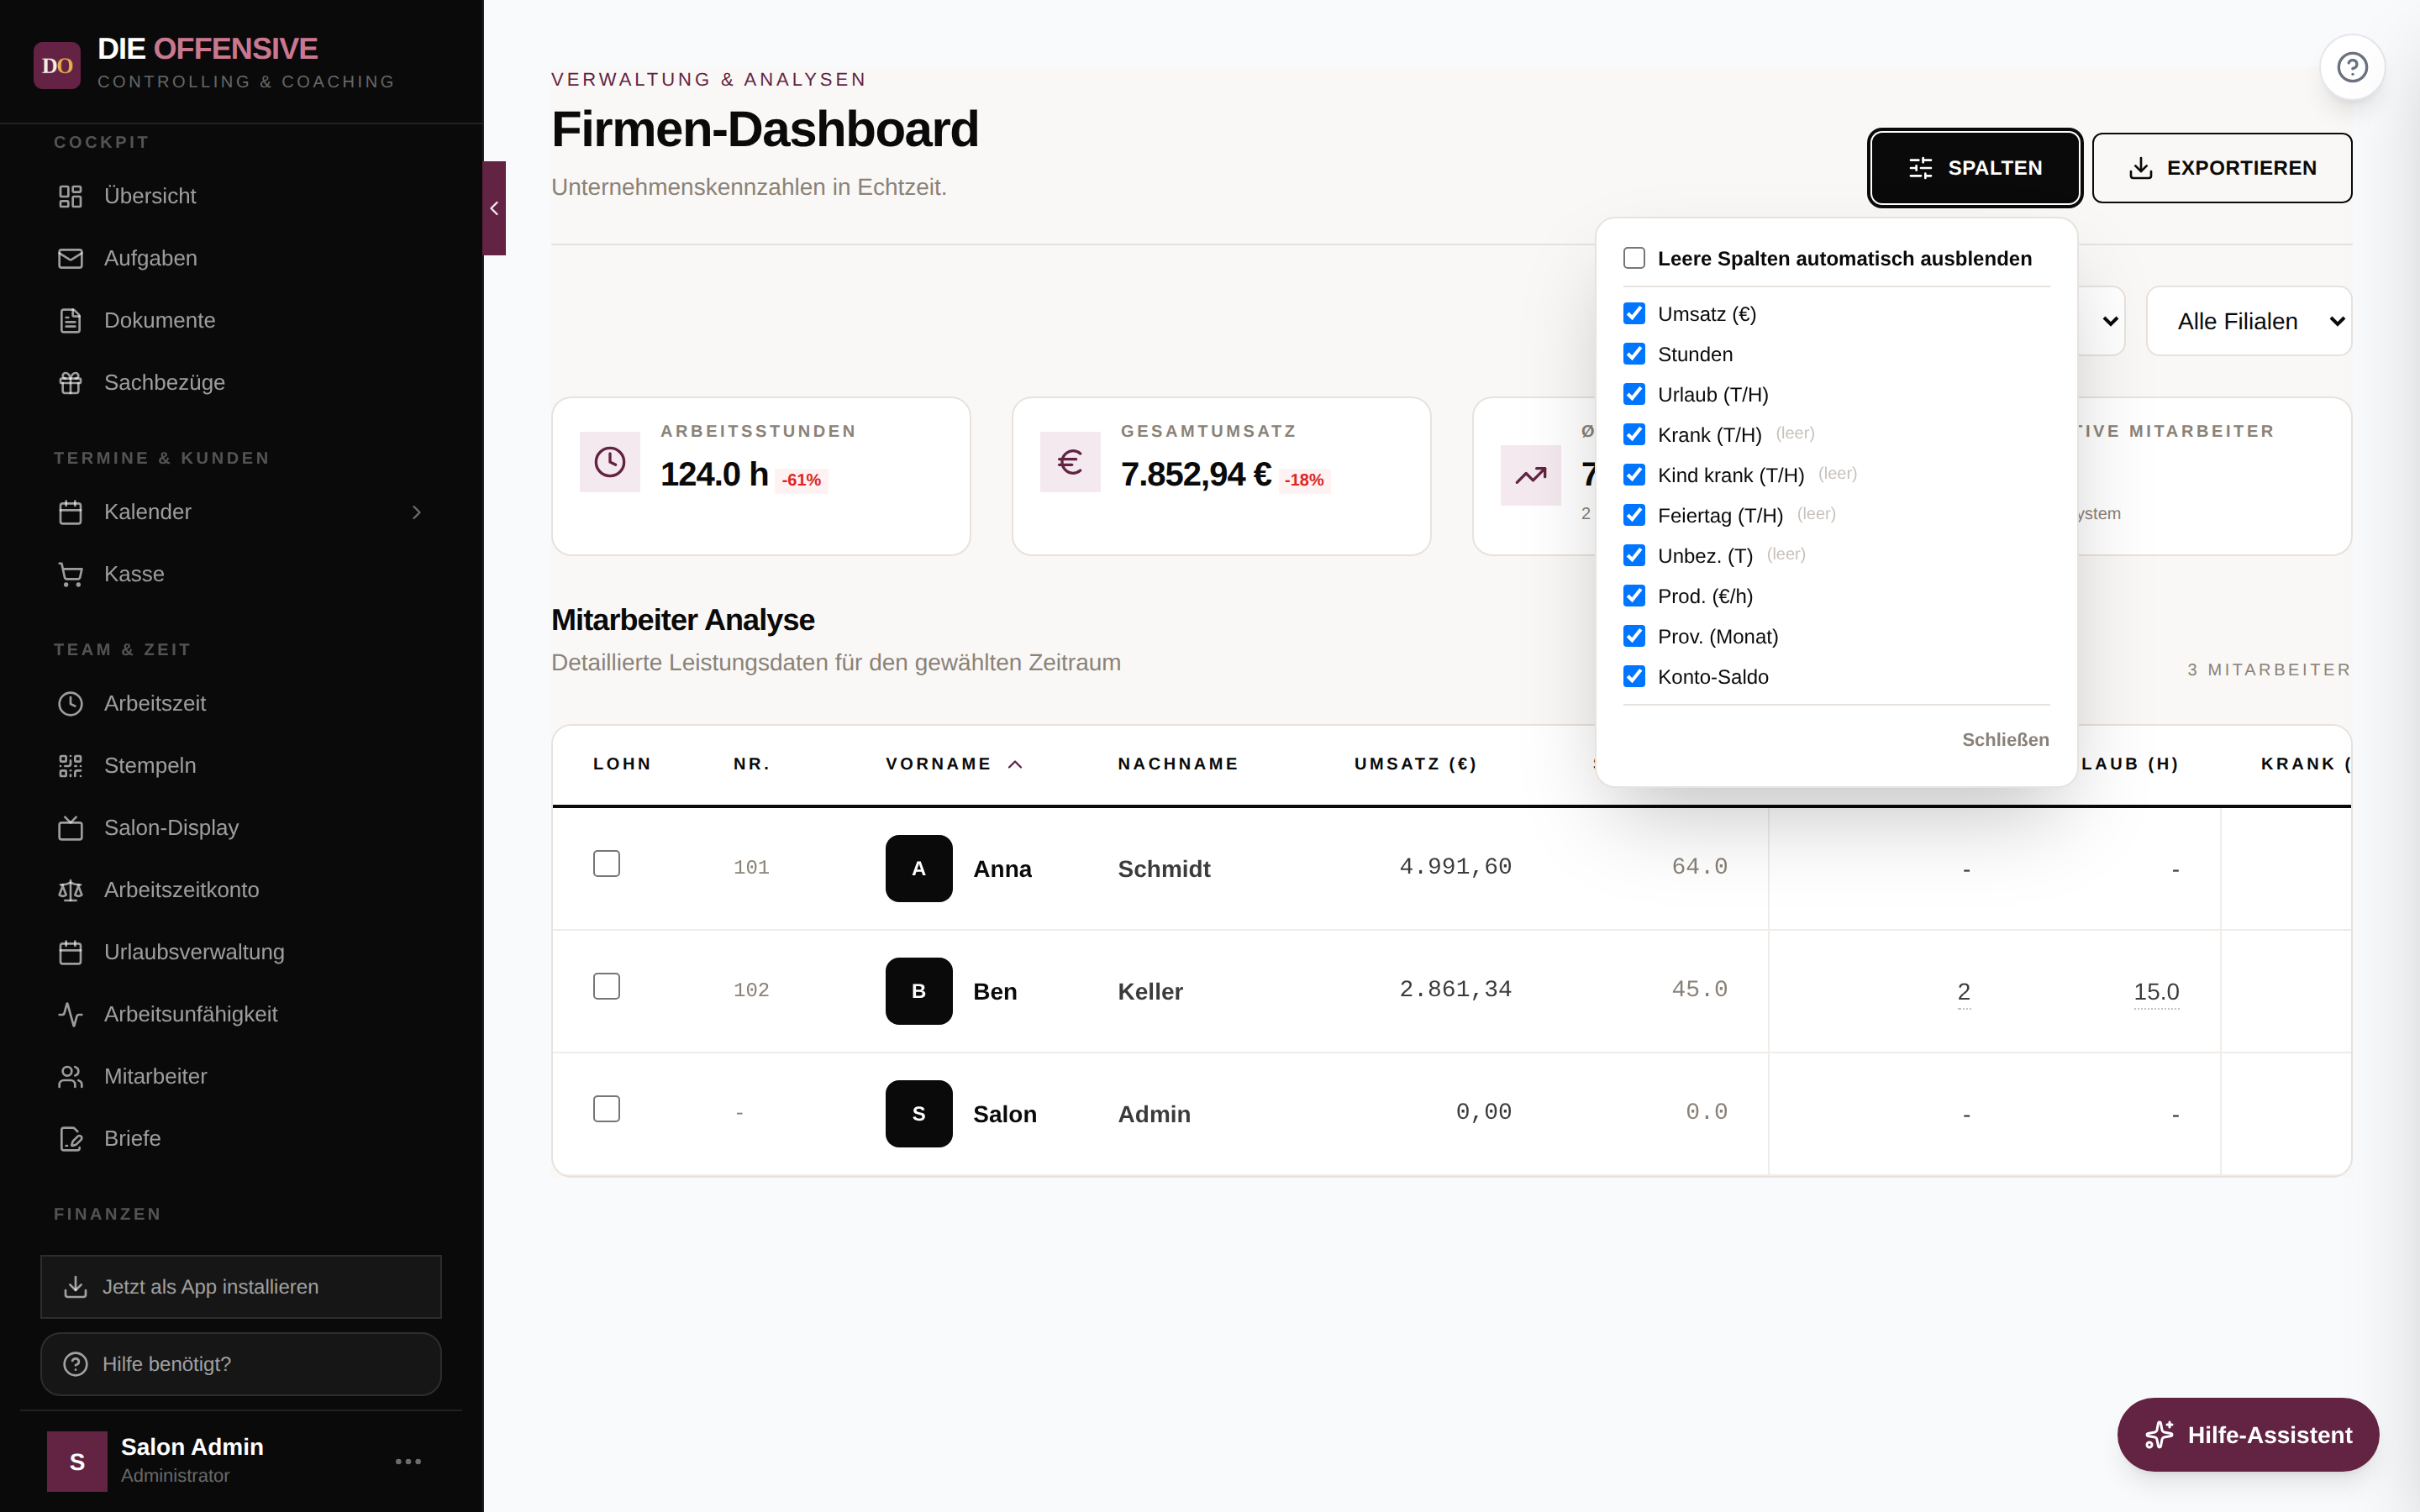
Task: Uncheck the Konto-Saldo column
Action: [x=1634, y=677]
